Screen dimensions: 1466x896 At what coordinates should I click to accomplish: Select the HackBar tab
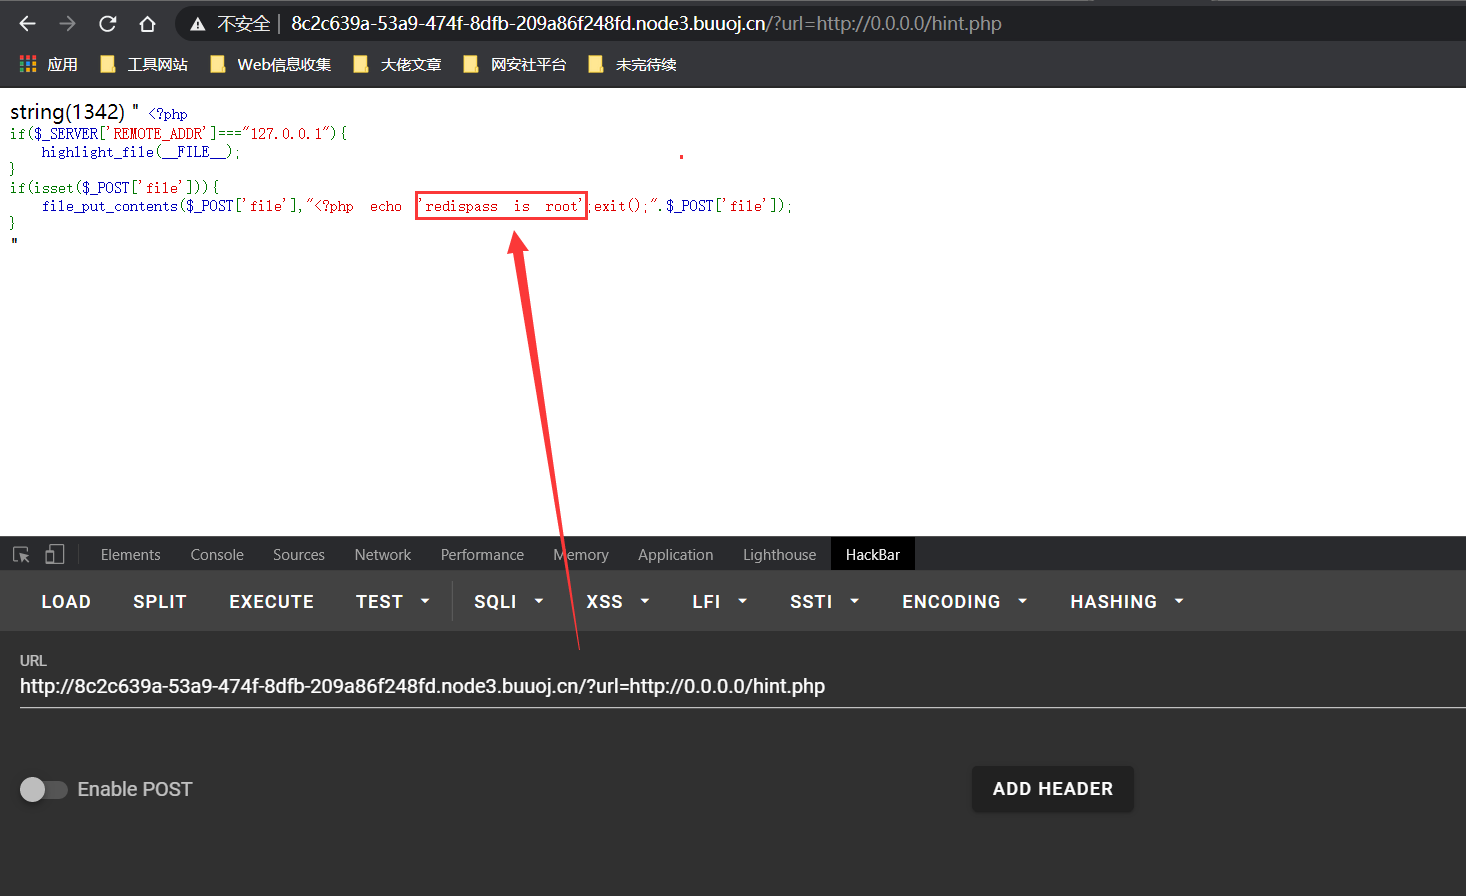point(873,554)
